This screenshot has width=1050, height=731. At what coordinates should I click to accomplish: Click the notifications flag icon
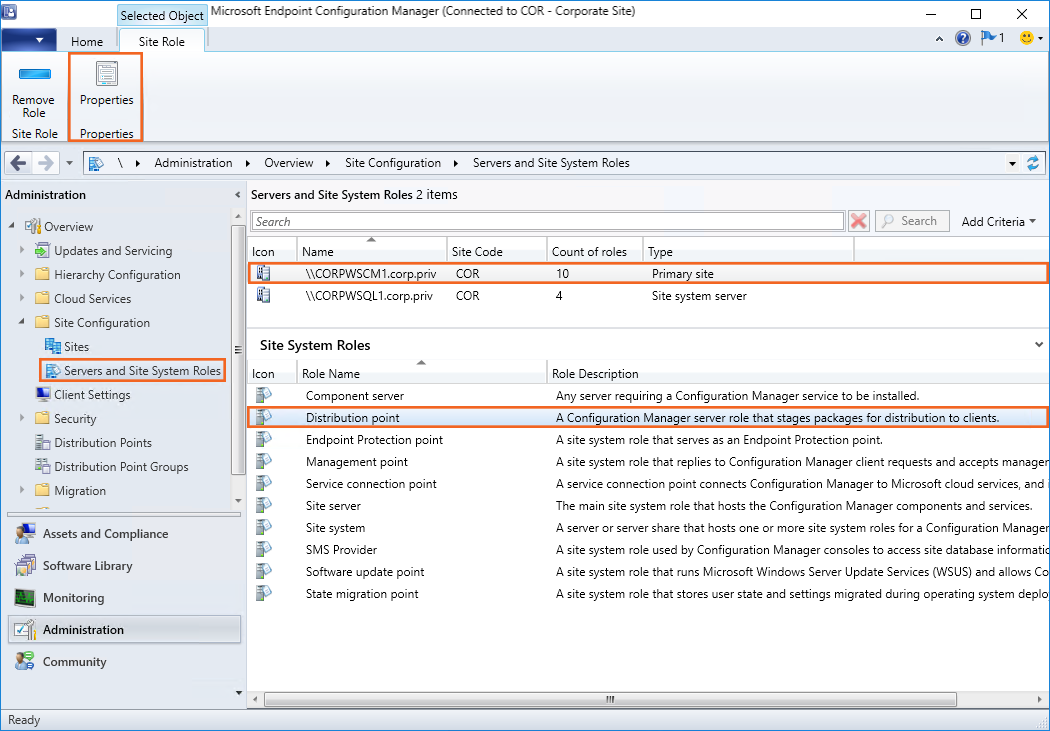[991, 38]
